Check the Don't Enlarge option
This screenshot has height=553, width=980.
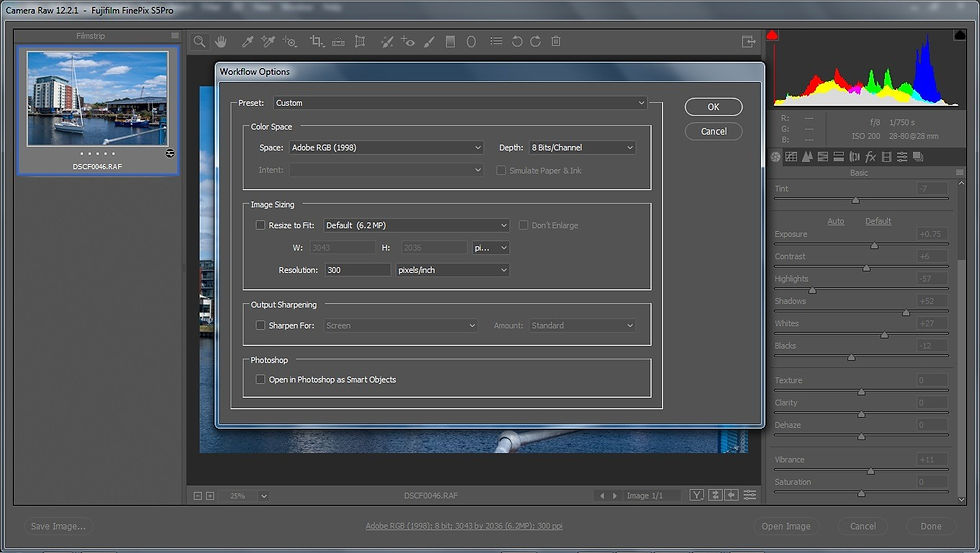(524, 225)
